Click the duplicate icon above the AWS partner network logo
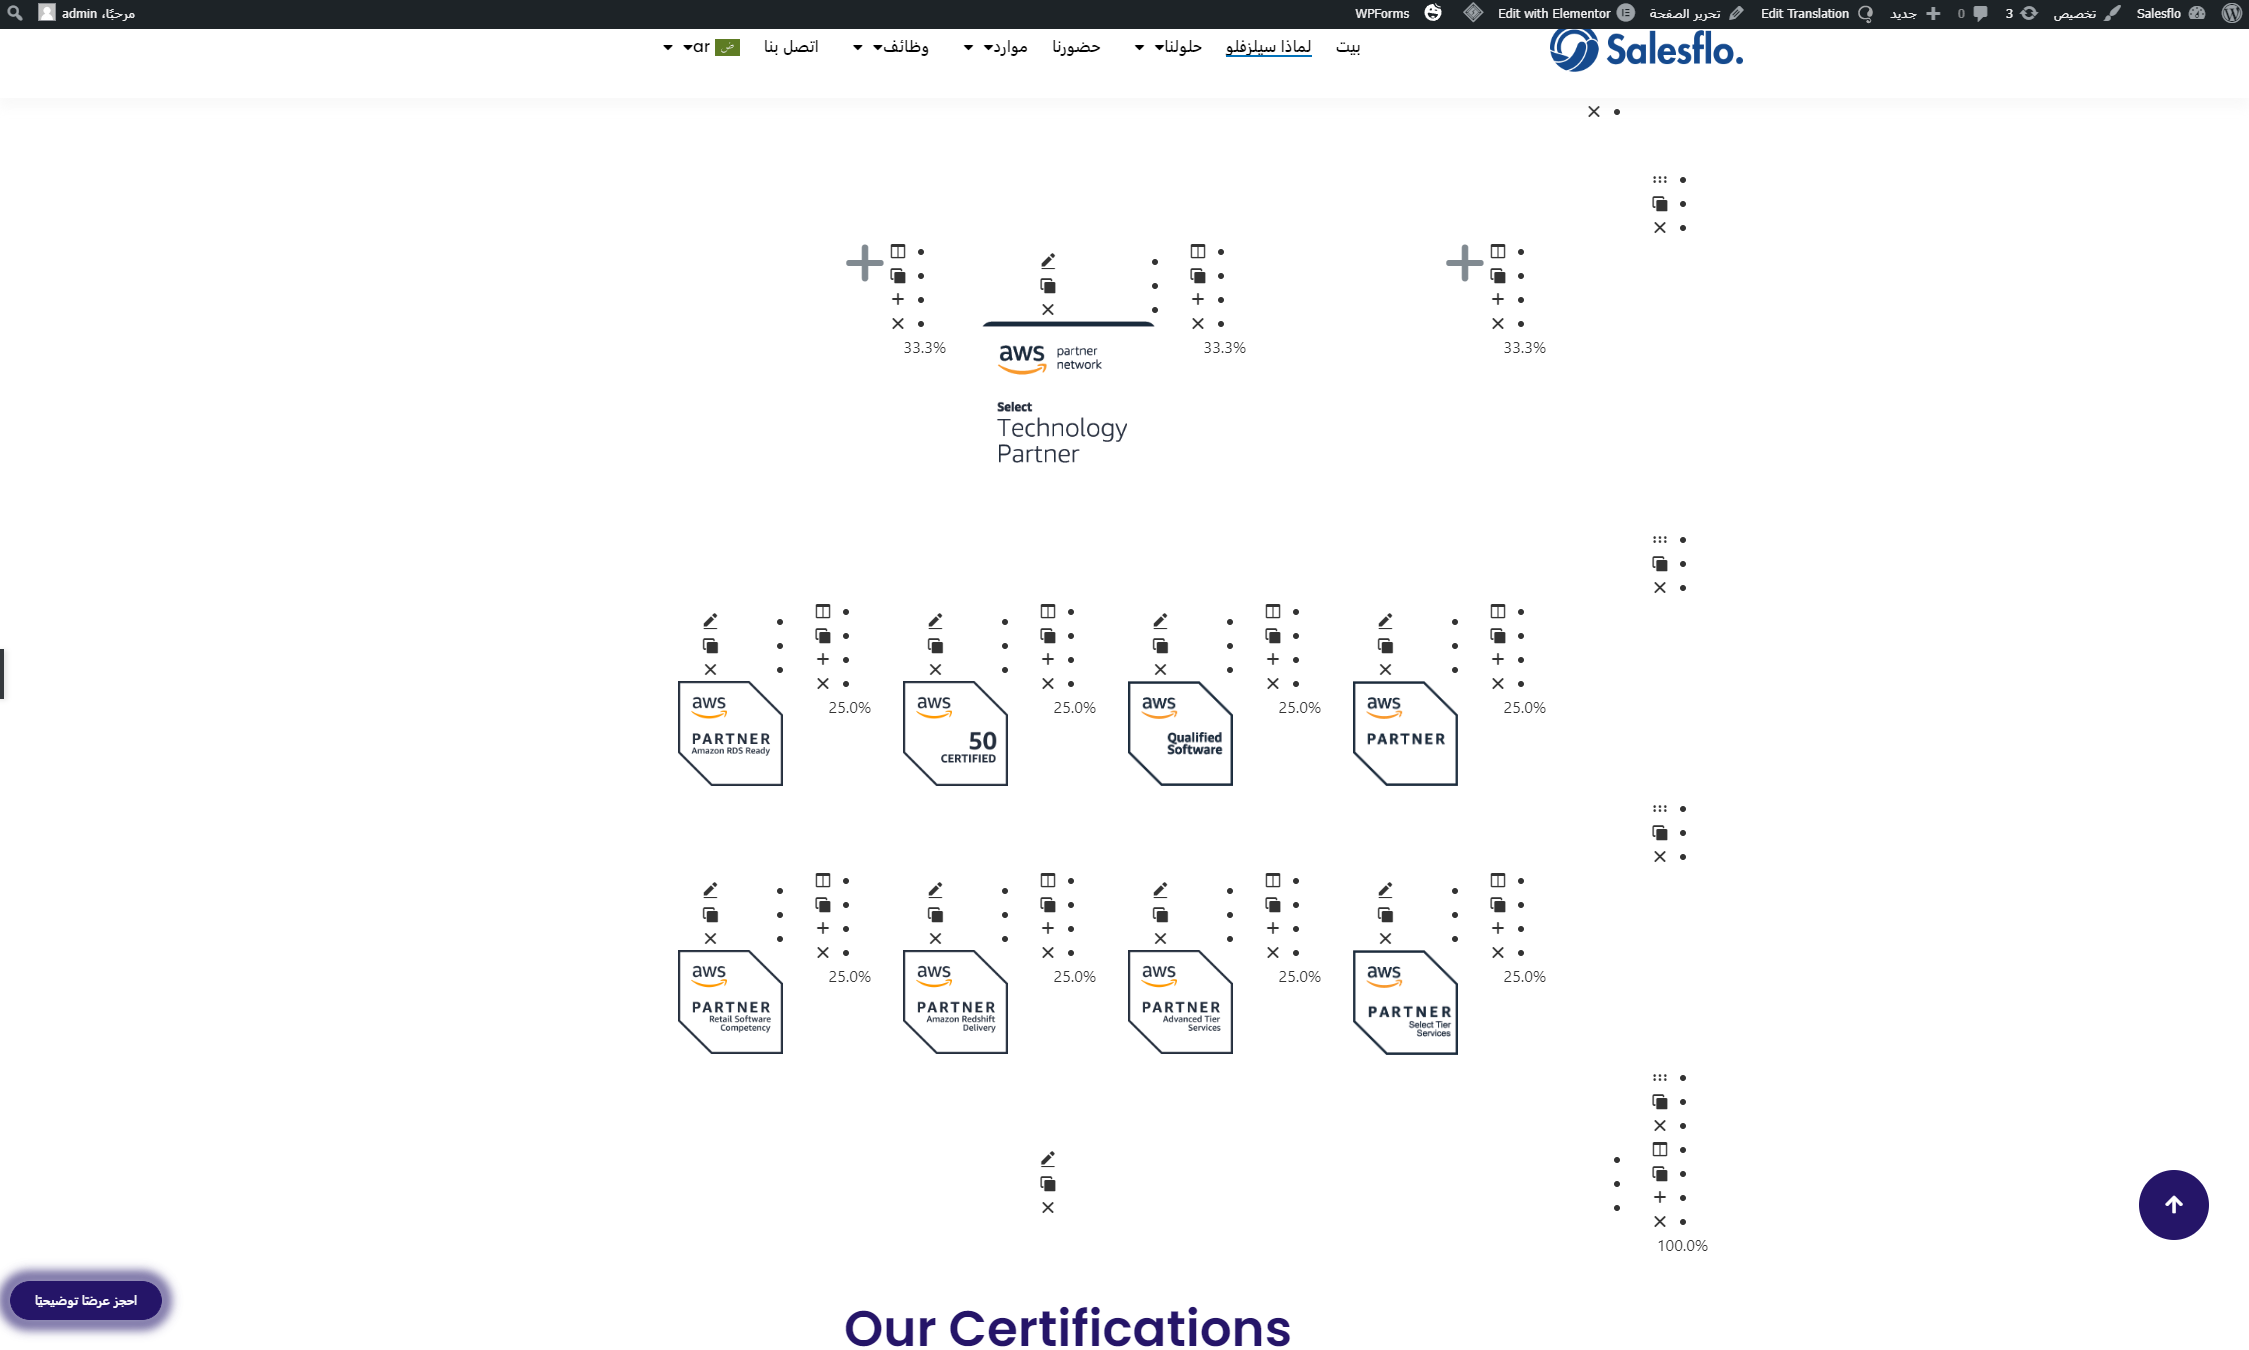The width and height of the screenshot is (2249, 1350). pyautogui.click(x=1048, y=285)
